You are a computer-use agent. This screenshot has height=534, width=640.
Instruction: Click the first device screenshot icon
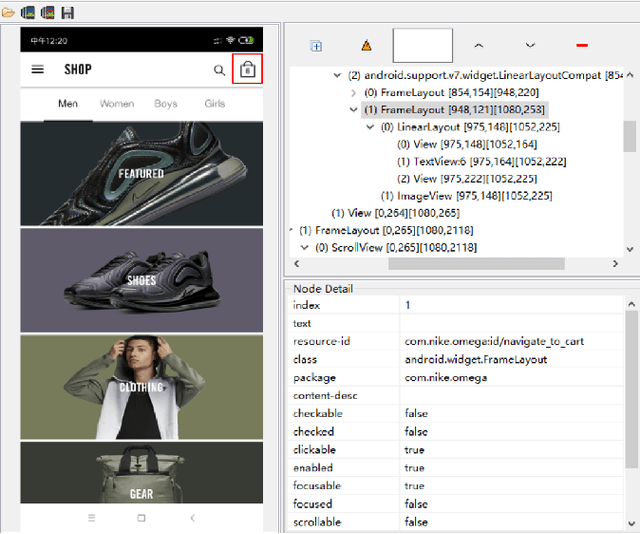tap(28, 13)
